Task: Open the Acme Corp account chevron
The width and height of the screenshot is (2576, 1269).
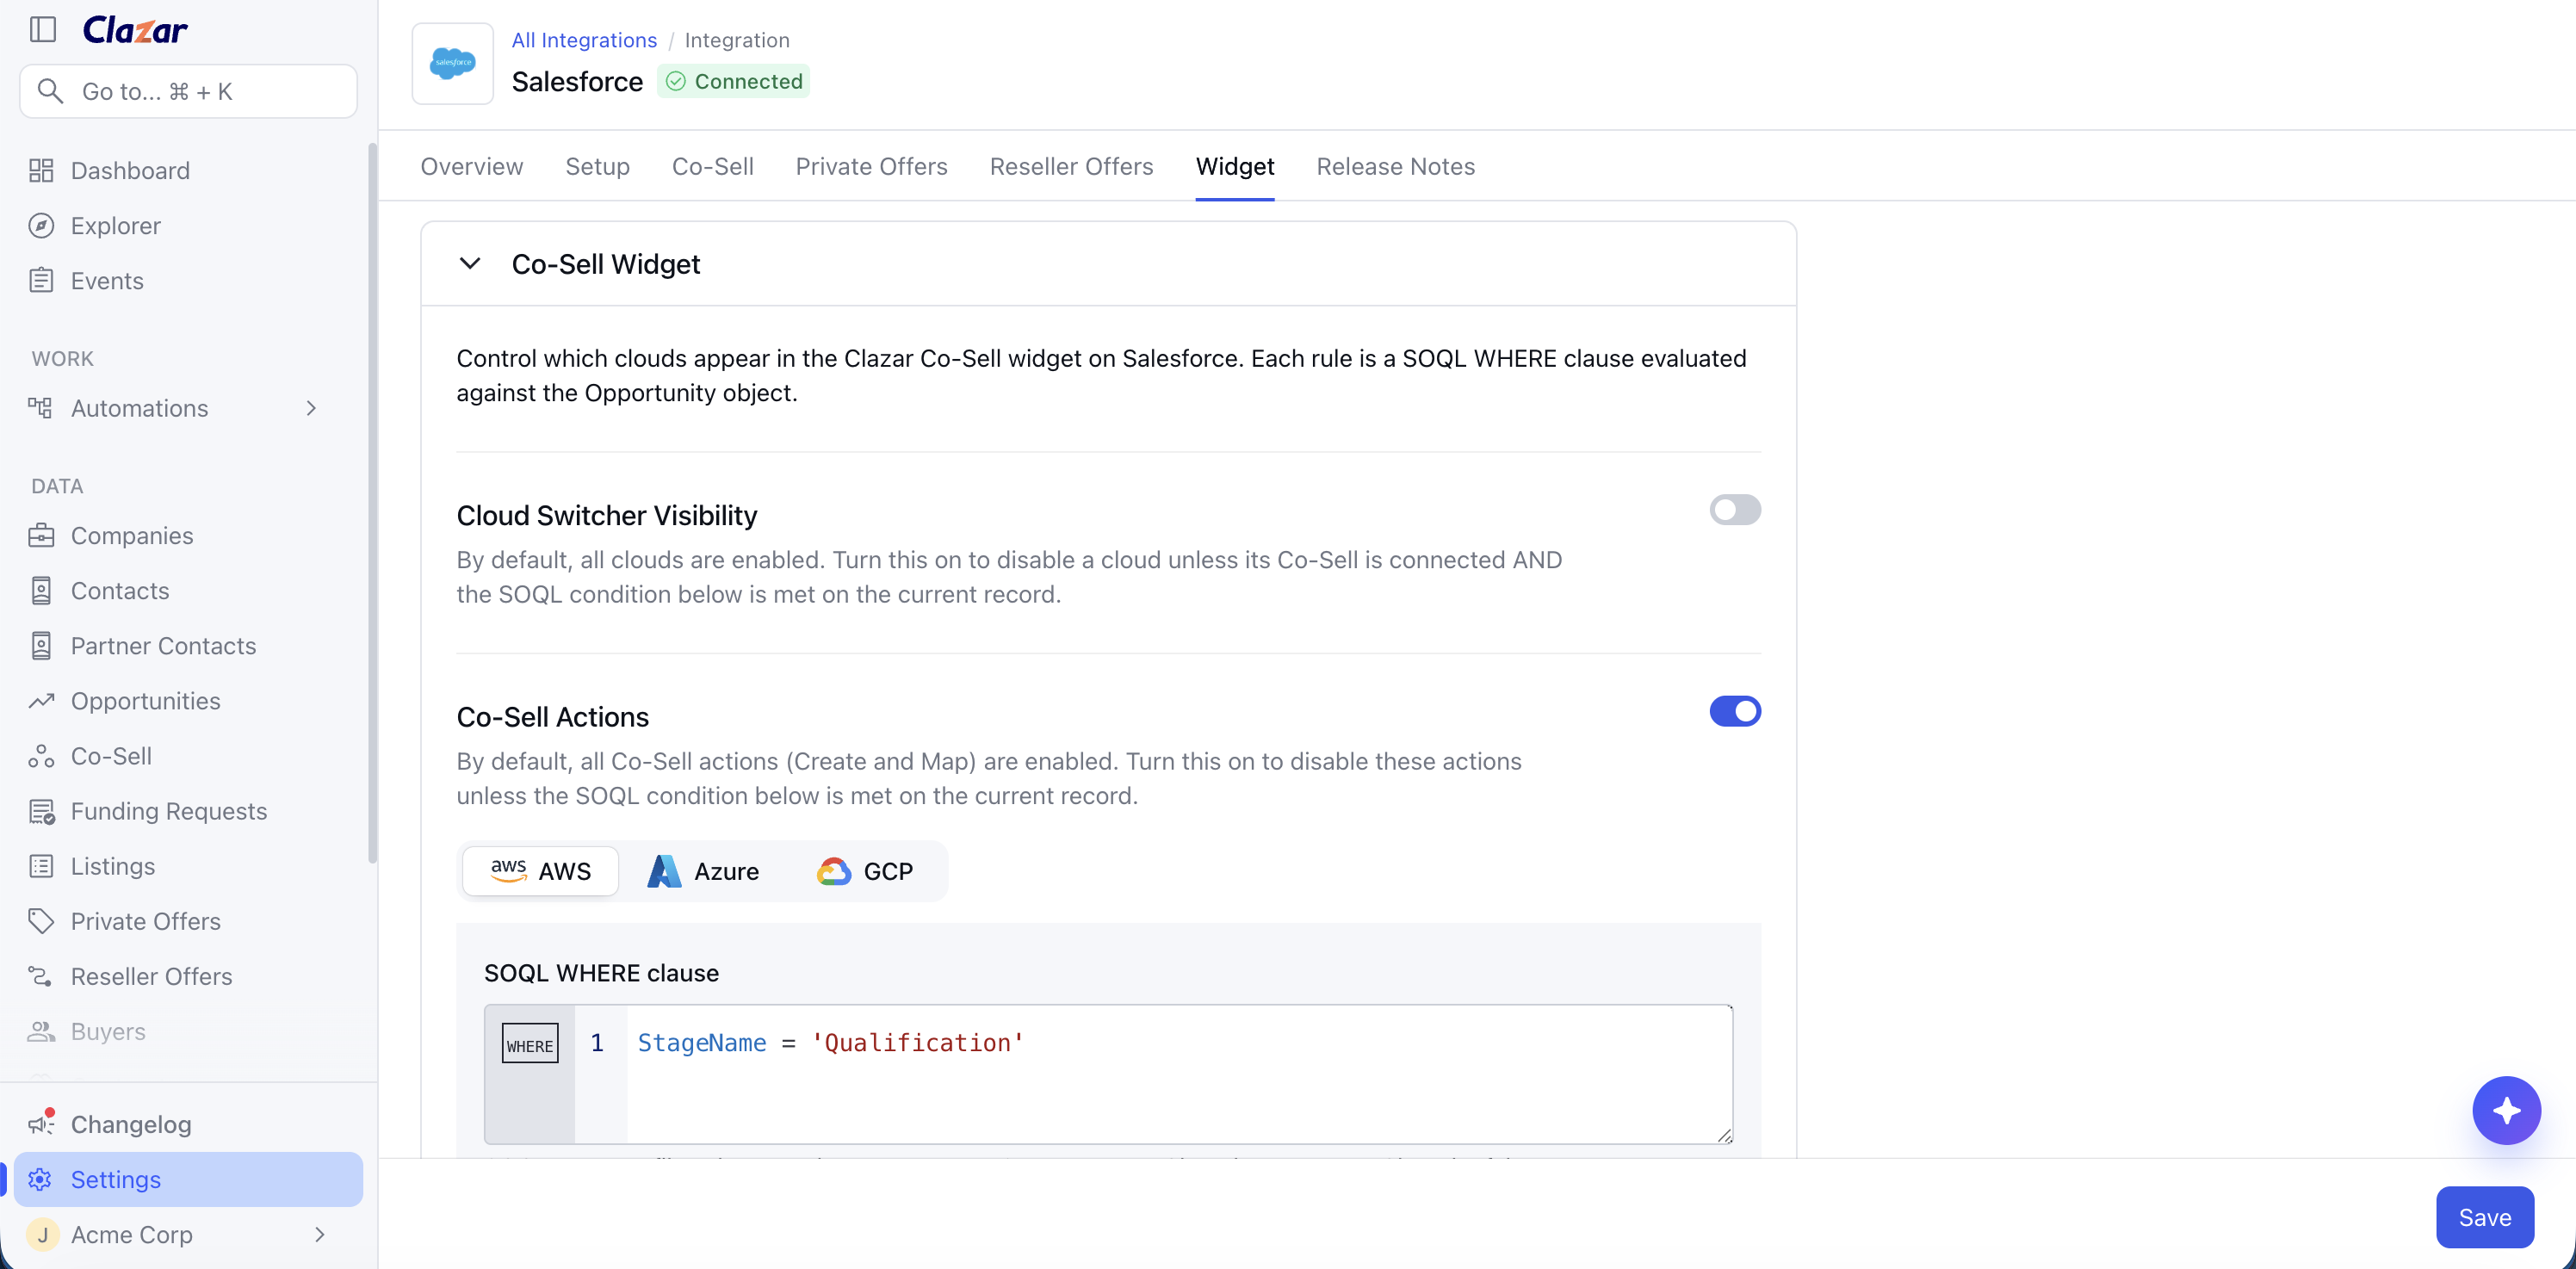Action: 319,1234
